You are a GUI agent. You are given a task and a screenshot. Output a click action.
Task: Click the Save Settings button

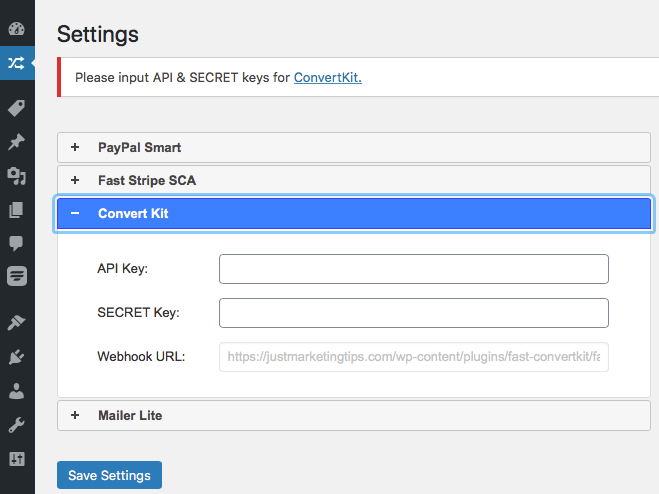tap(109, 475)
